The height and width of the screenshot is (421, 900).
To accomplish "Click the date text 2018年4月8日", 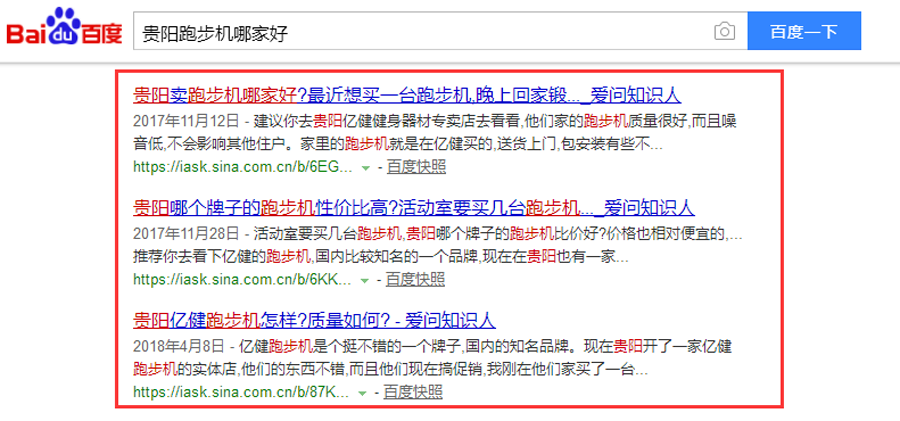I will click(x=179, y=347).
